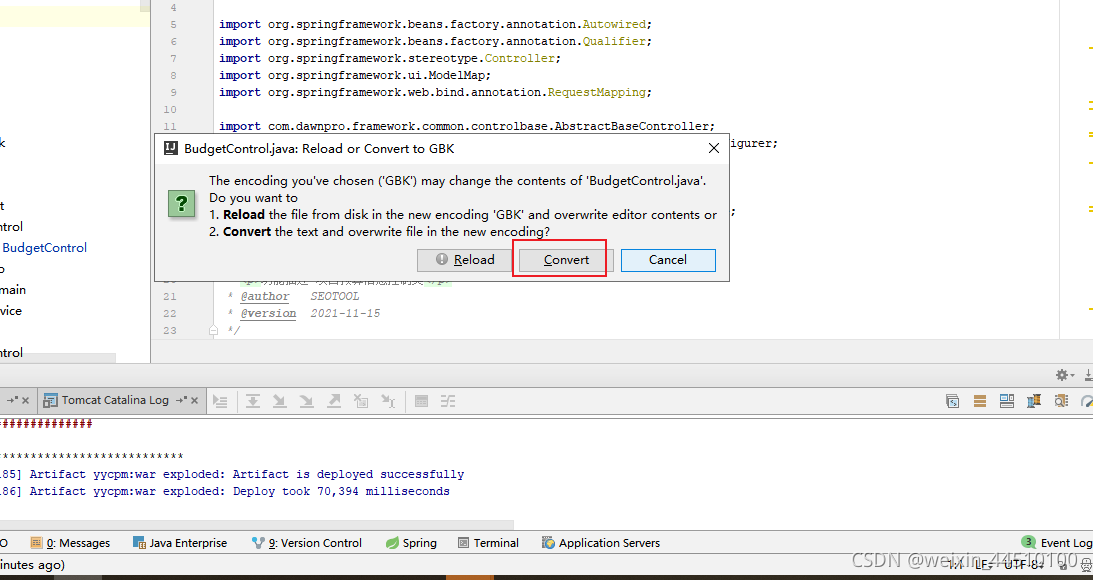Click the Spring panel icon in status bar
The width and height of the screenshot is (1093, 580).
(411, 542)
